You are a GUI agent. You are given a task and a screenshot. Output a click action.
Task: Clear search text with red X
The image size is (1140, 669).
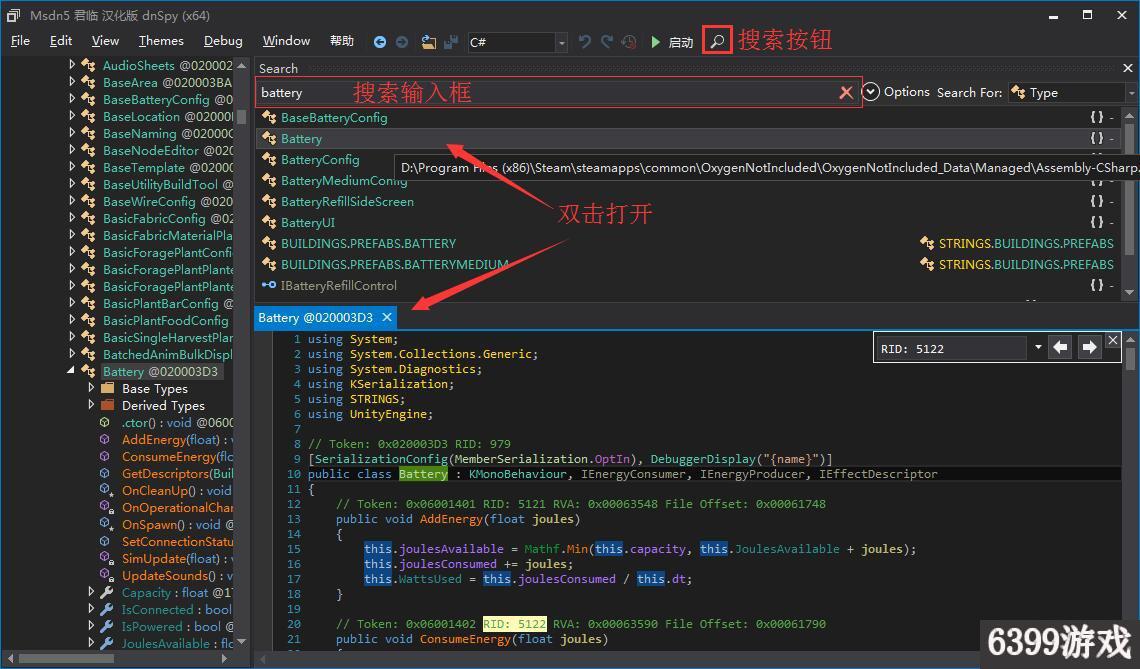pyautogui.click(x=846, y=92)
